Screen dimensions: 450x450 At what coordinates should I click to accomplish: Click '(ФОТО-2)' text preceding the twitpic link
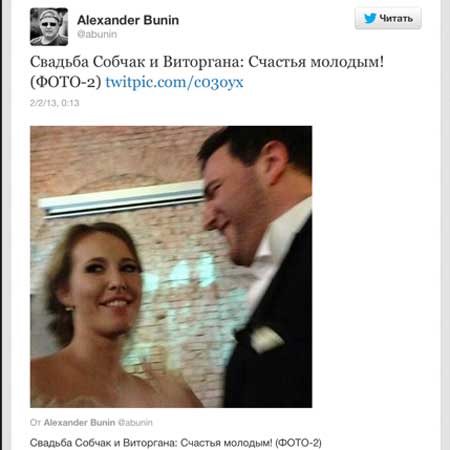coord(66,82)
